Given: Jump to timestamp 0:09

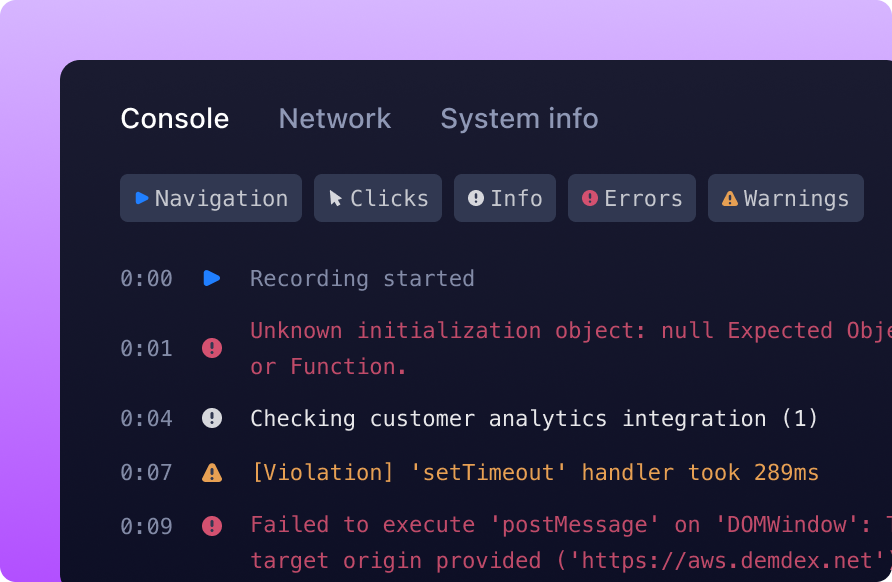Looking at the screenshot, I should [146, 526].
